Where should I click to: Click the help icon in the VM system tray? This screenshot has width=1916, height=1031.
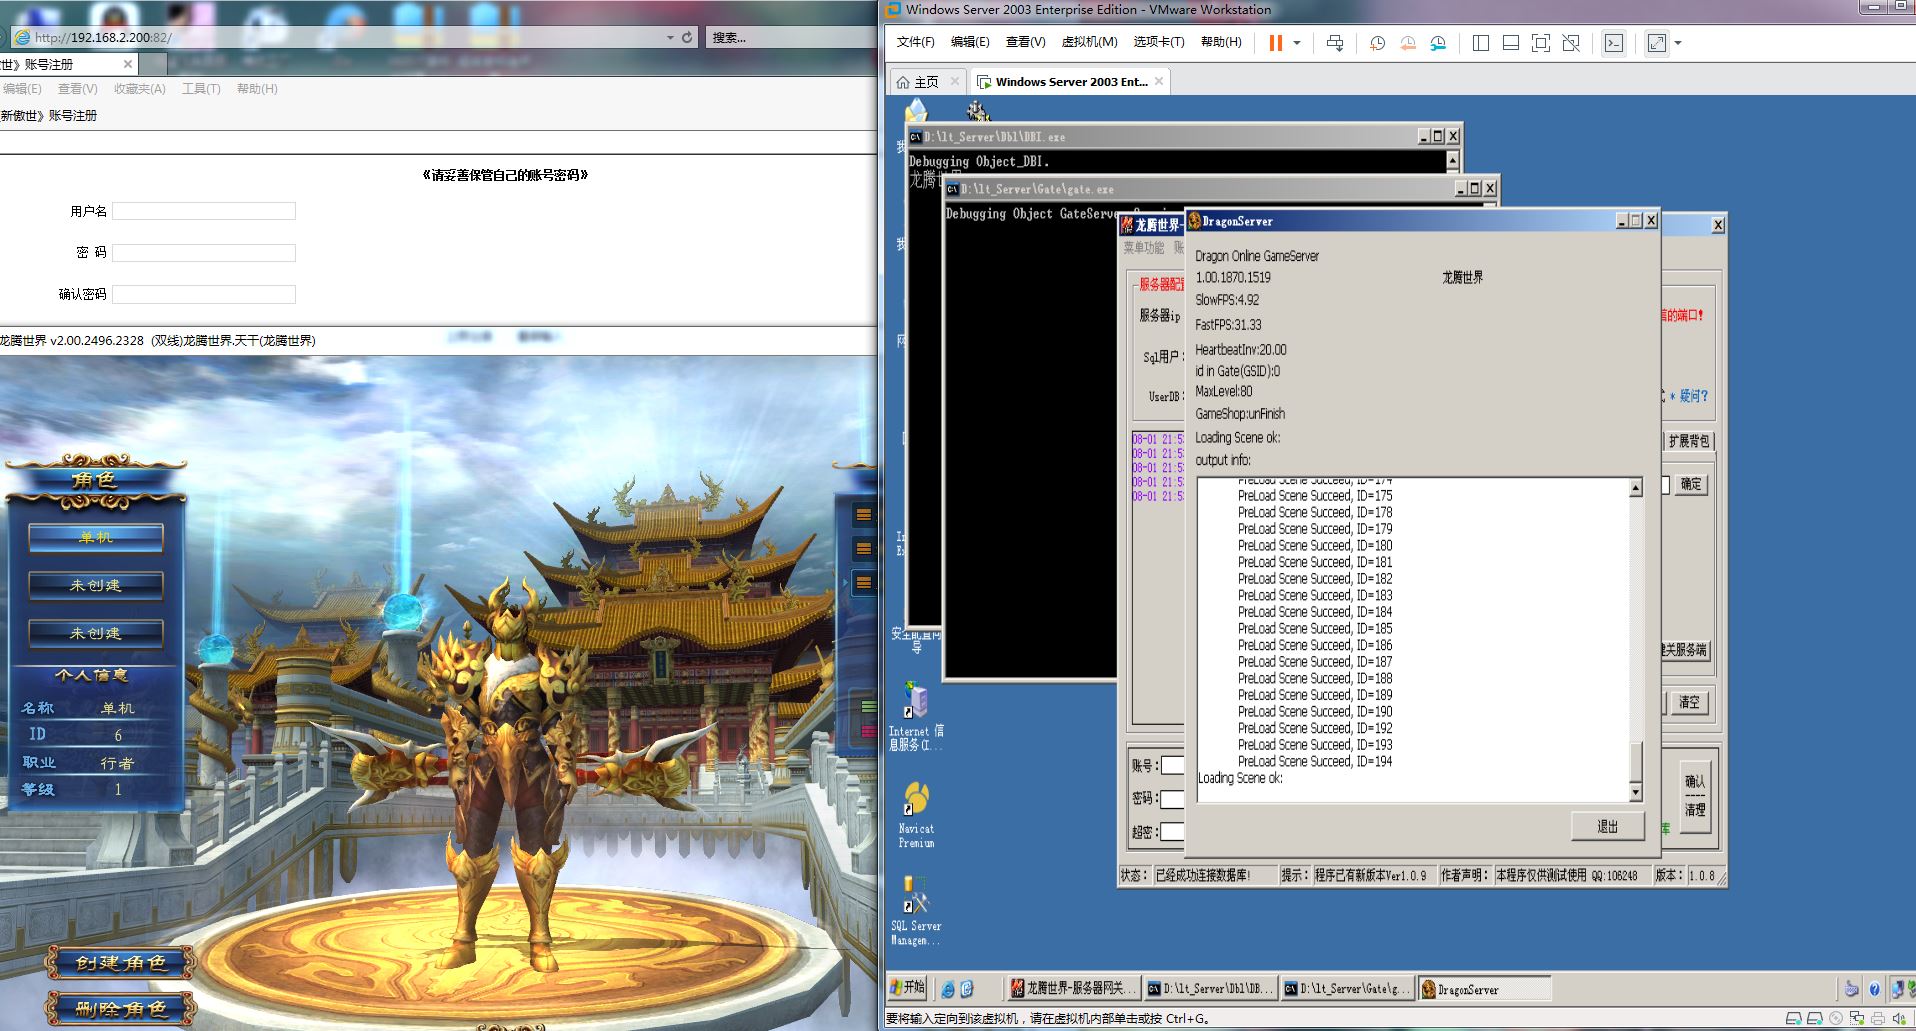click(x=1874, y=989)
